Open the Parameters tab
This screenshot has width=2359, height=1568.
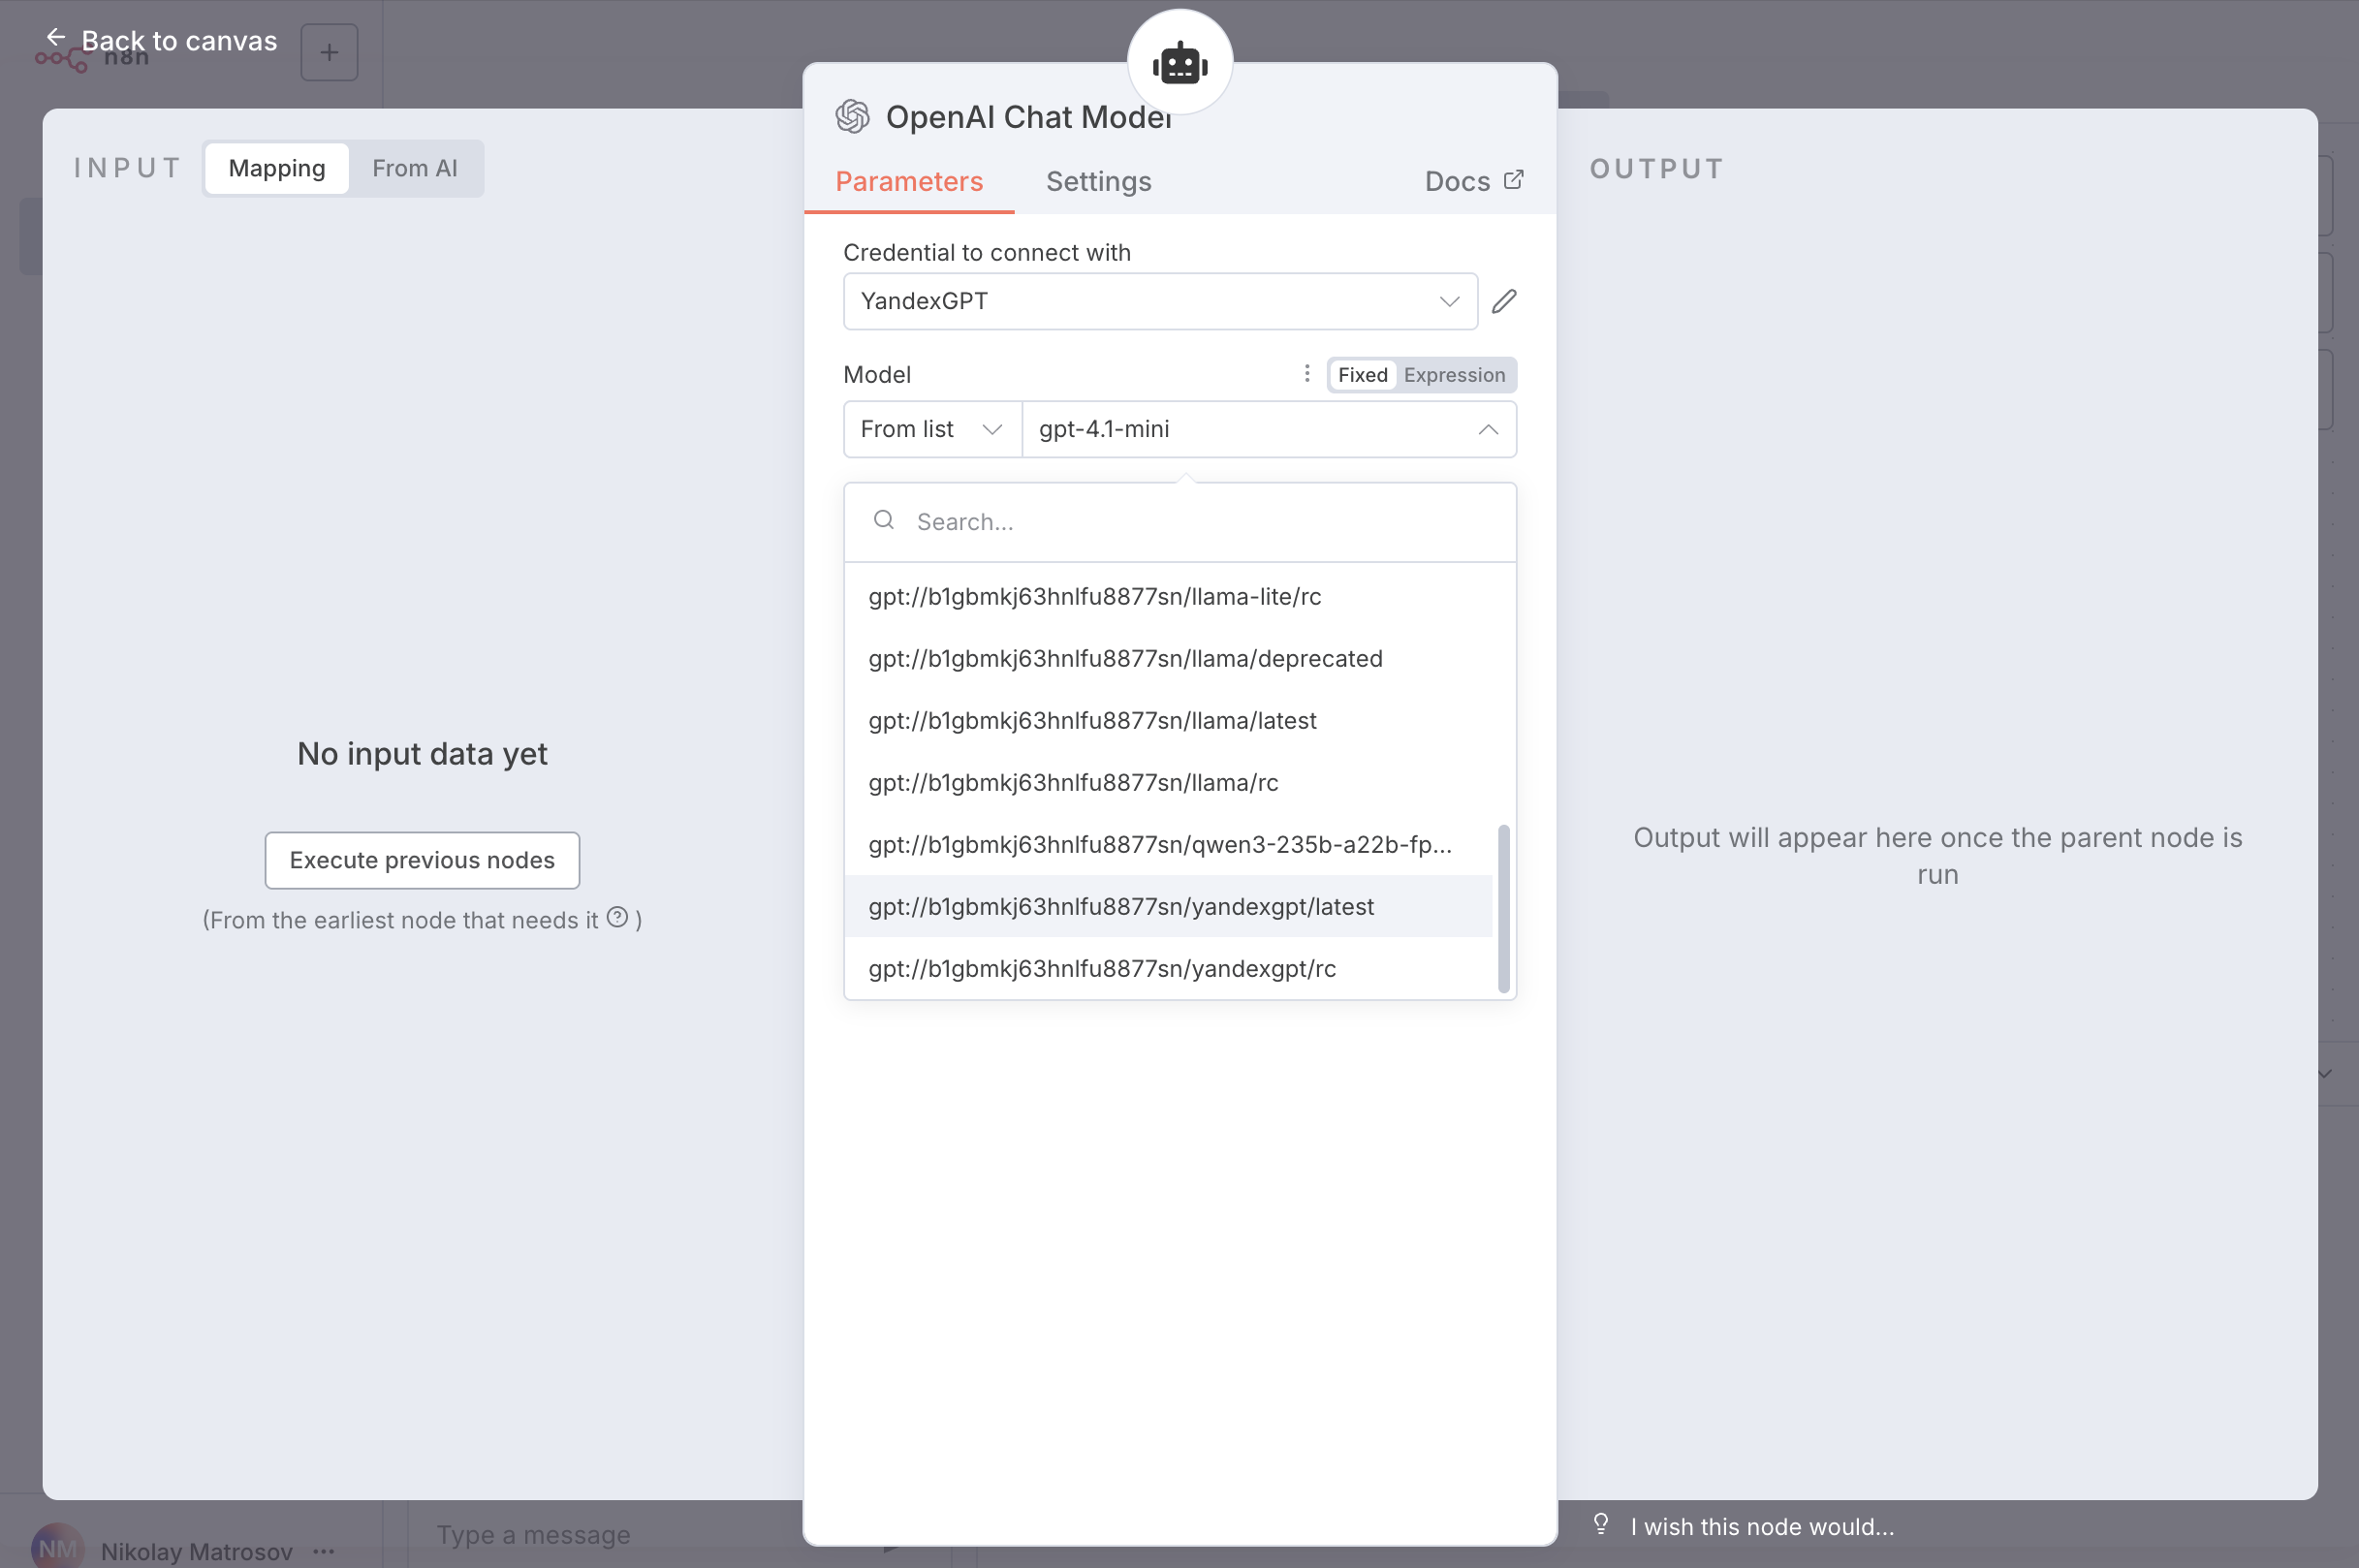click(909, 181)
